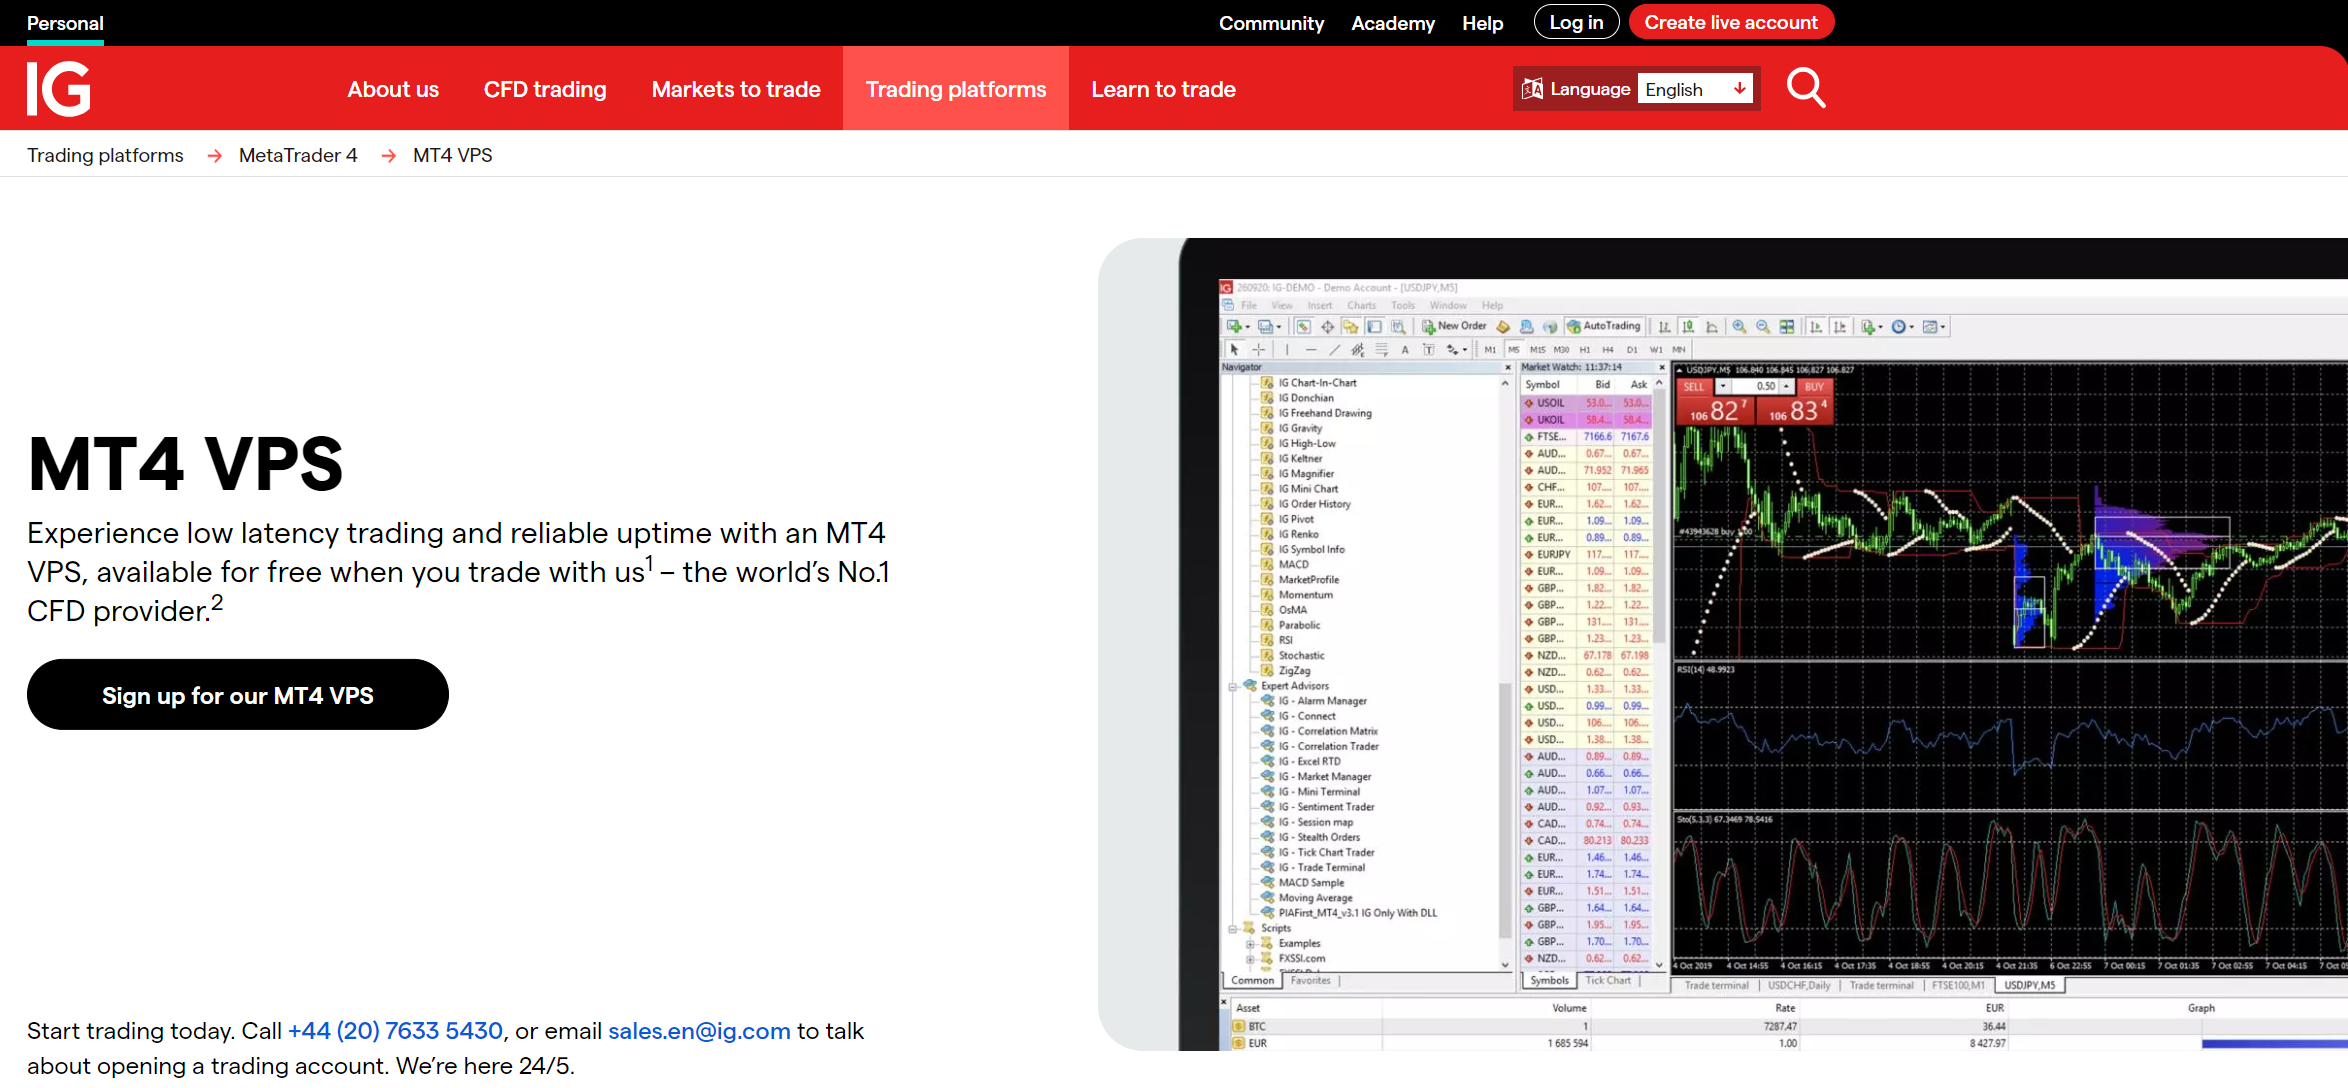The image size is (2348, 1088).
Task: Open the site search magnifier icon
Action: (1806, 88)
